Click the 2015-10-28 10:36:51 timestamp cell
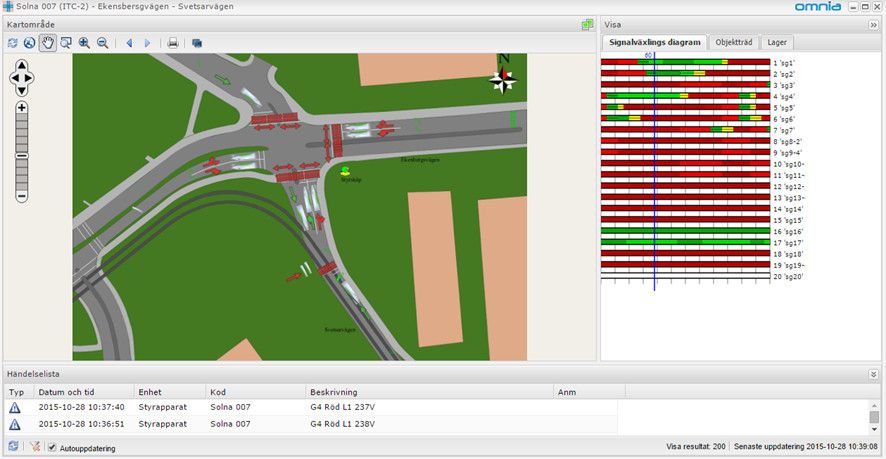The image size is (886, 459). (x=81, y=425)
